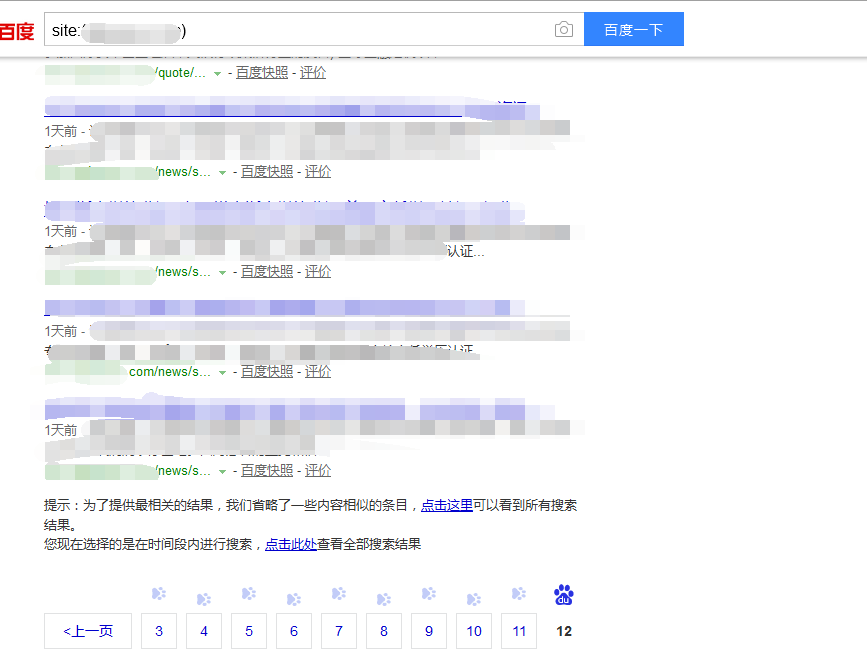
Task: Click the camera icon for image search
Action: pyautogui.click(x=563, y=29)
